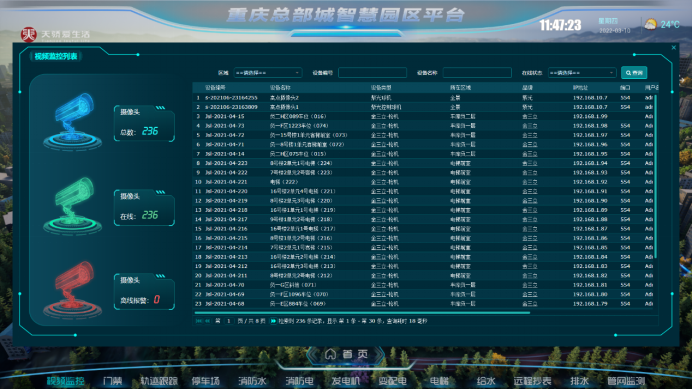Screen dimensions: 693x390
Task: Click the 设备名称 column header
Action: 280,88
